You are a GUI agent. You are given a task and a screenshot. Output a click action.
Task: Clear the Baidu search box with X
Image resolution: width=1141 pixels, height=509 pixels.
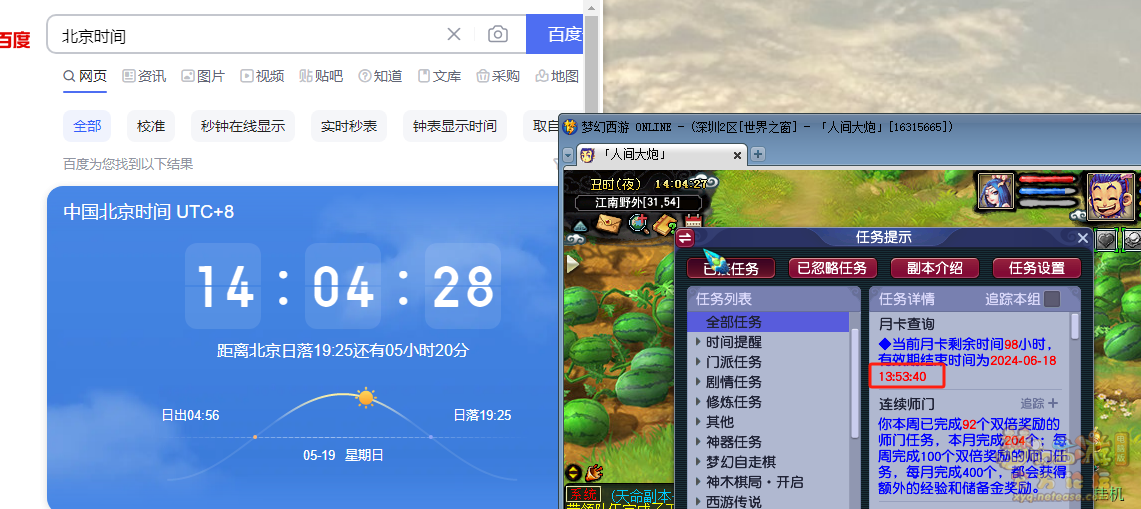pyautogui.click(x=453, y=34)
